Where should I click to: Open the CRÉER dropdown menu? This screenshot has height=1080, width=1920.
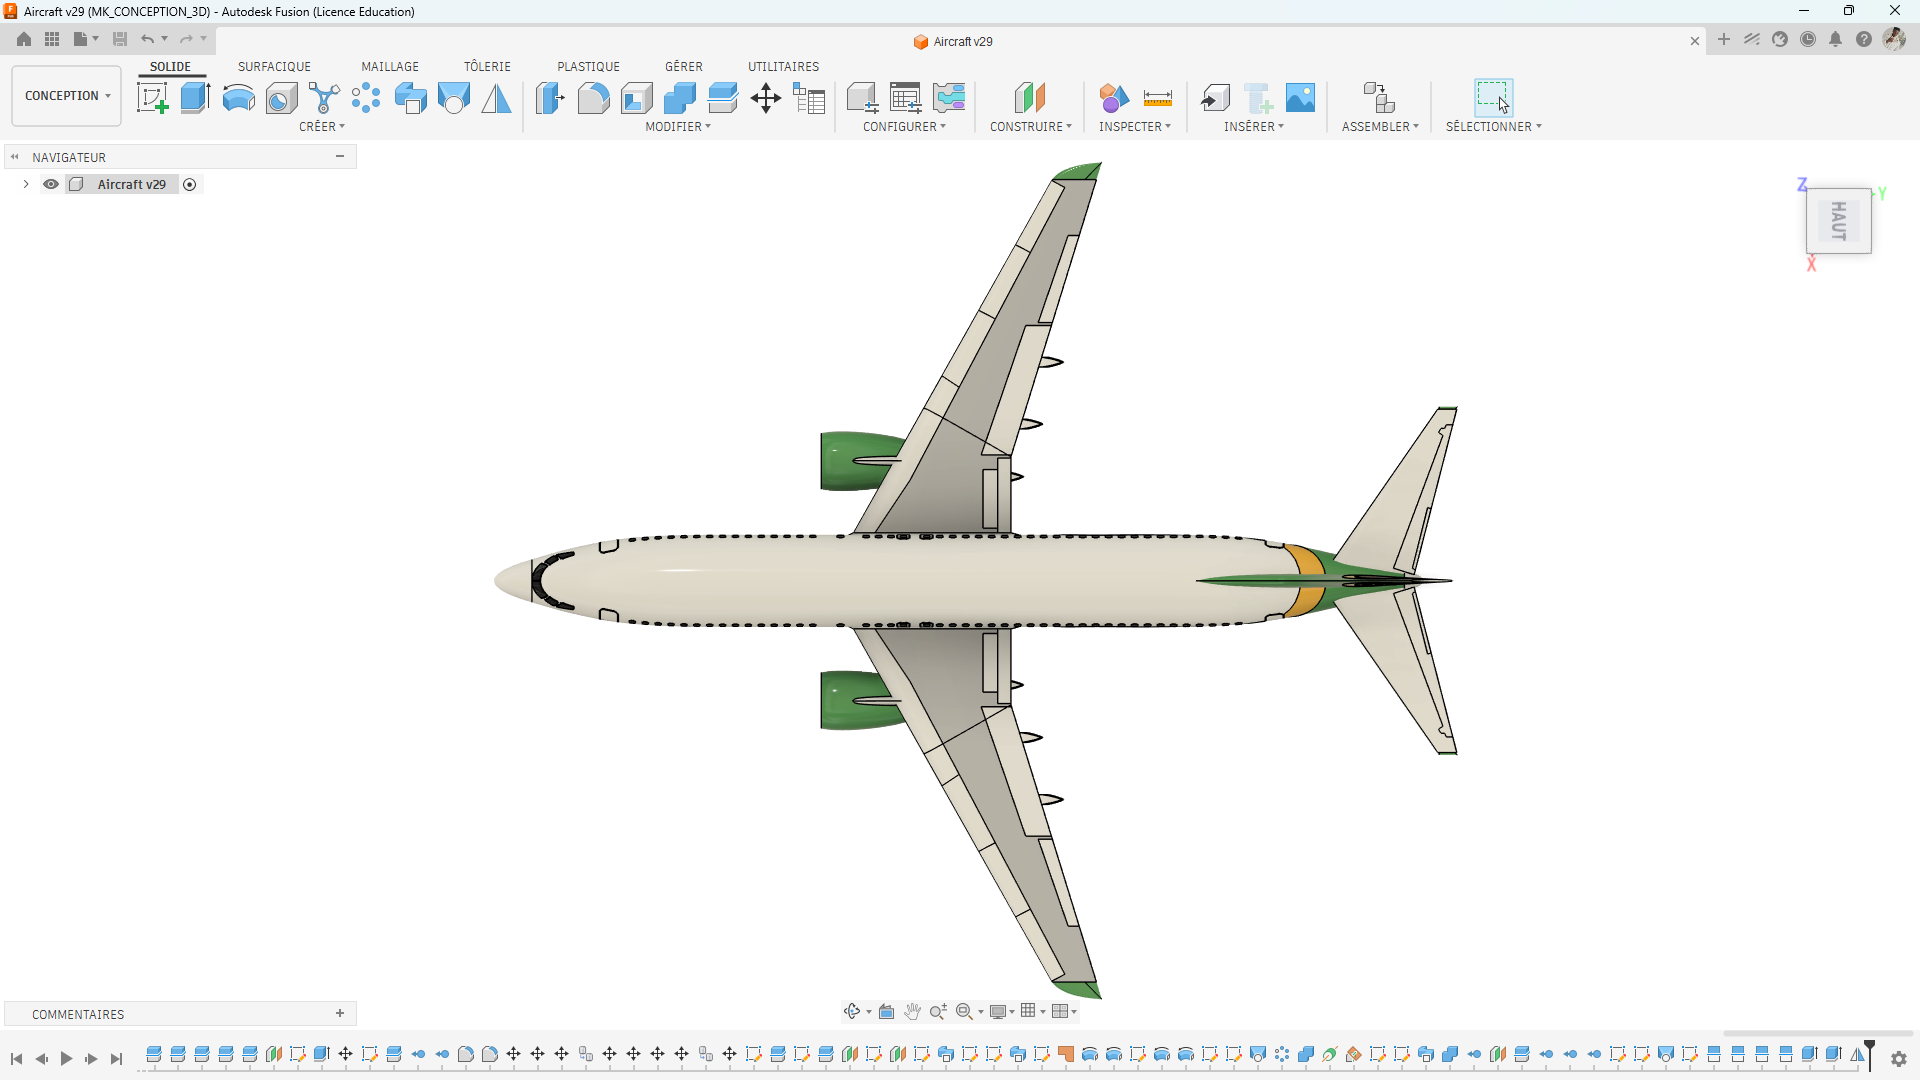[322, 127]
